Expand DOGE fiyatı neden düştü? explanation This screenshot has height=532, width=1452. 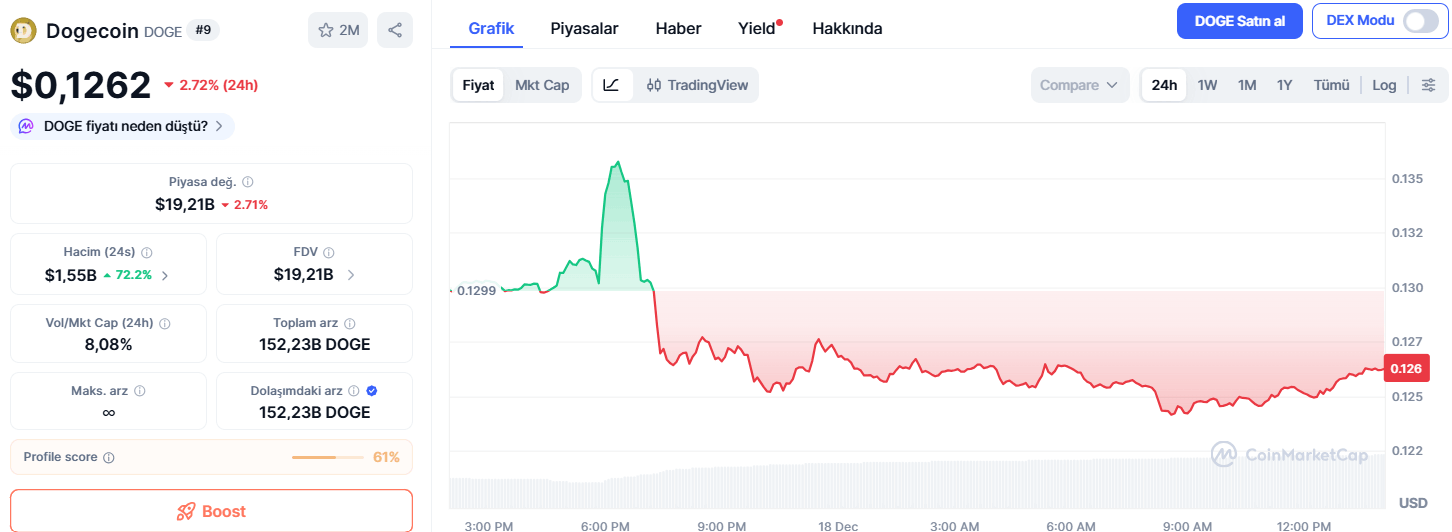click(x=123, y=126)
